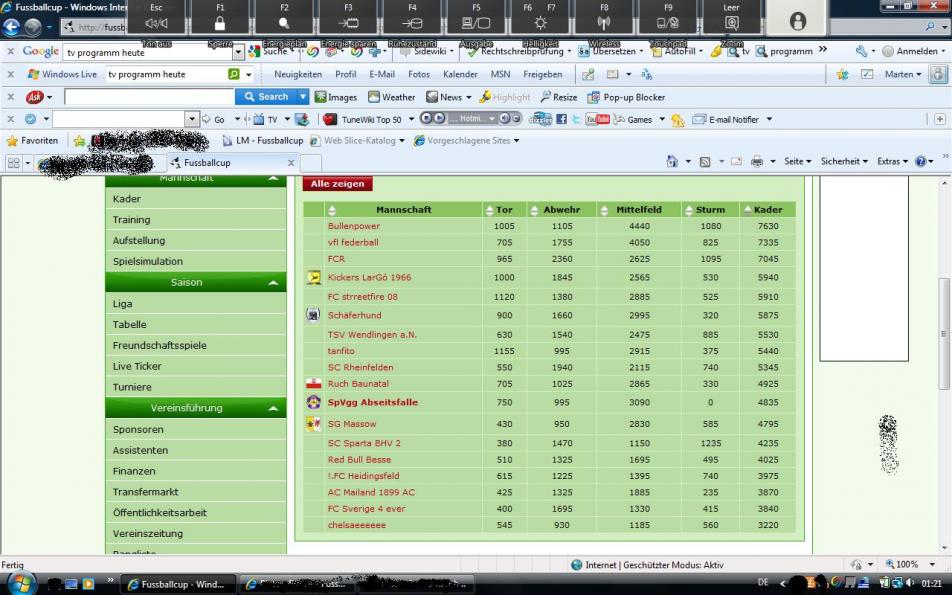Sort table by Tor column arrows
The height and width of the screenshot is (595, 952).
pos(489,210)
